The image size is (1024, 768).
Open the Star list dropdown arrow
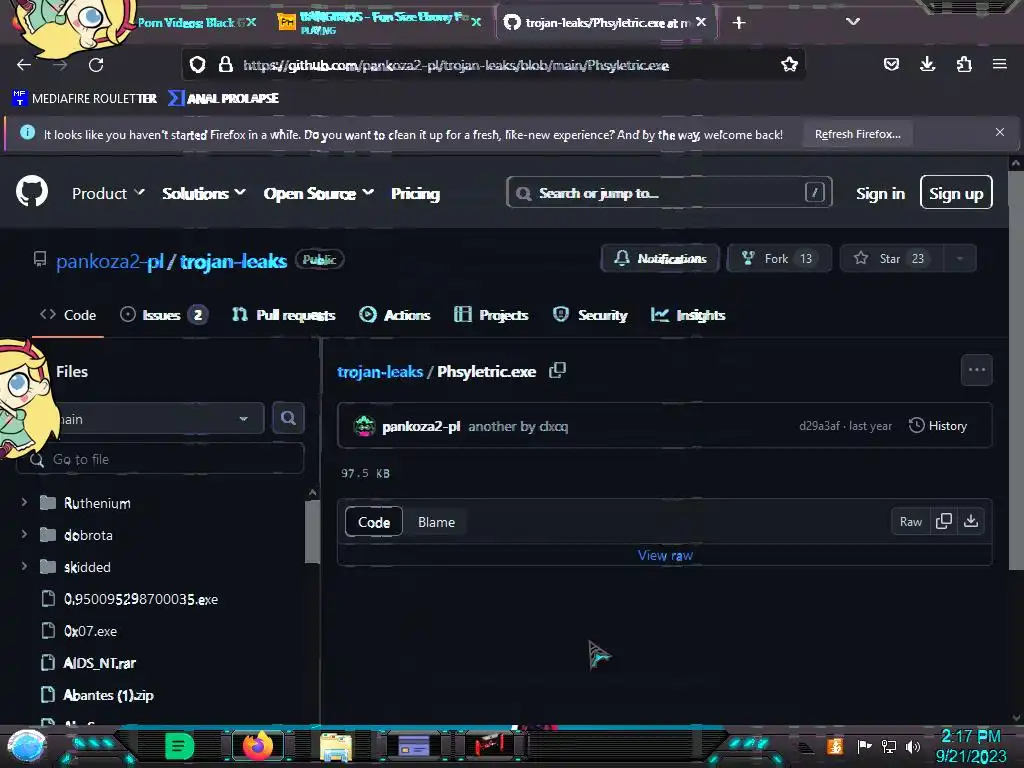[960, 258]
